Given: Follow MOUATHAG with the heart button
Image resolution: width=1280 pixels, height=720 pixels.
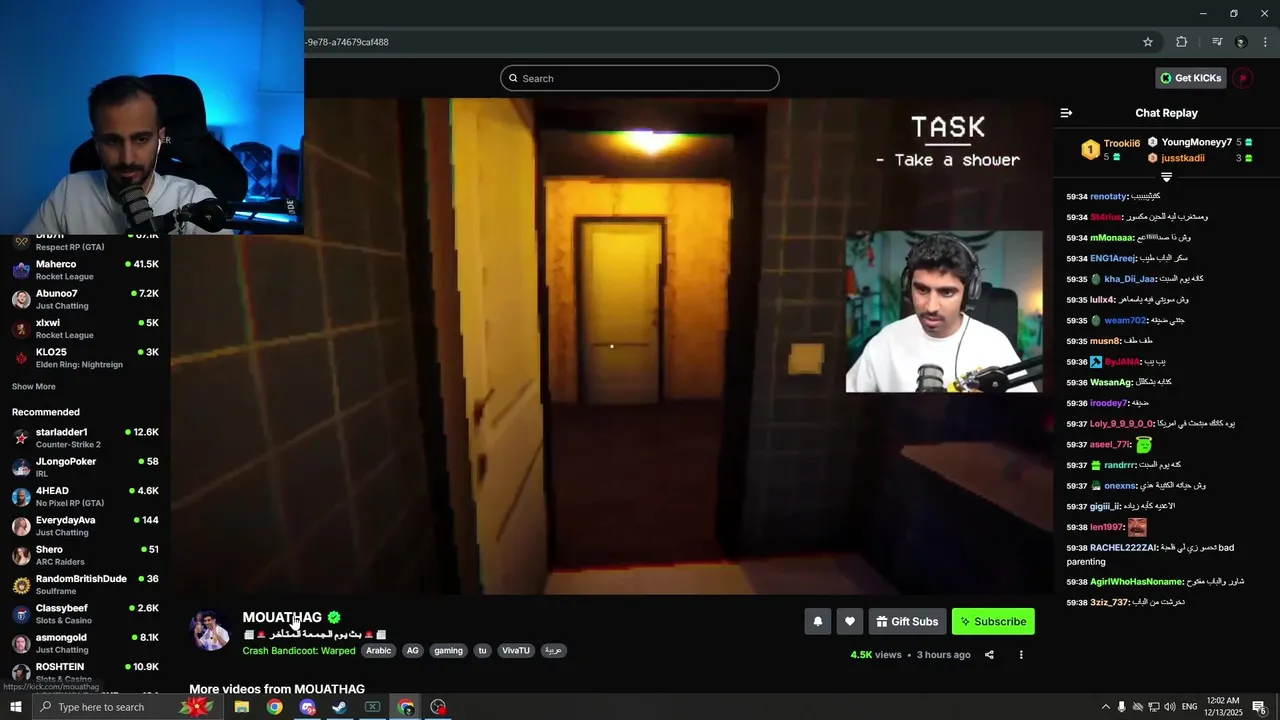Looking at the screenshot, I should (850, 621).
